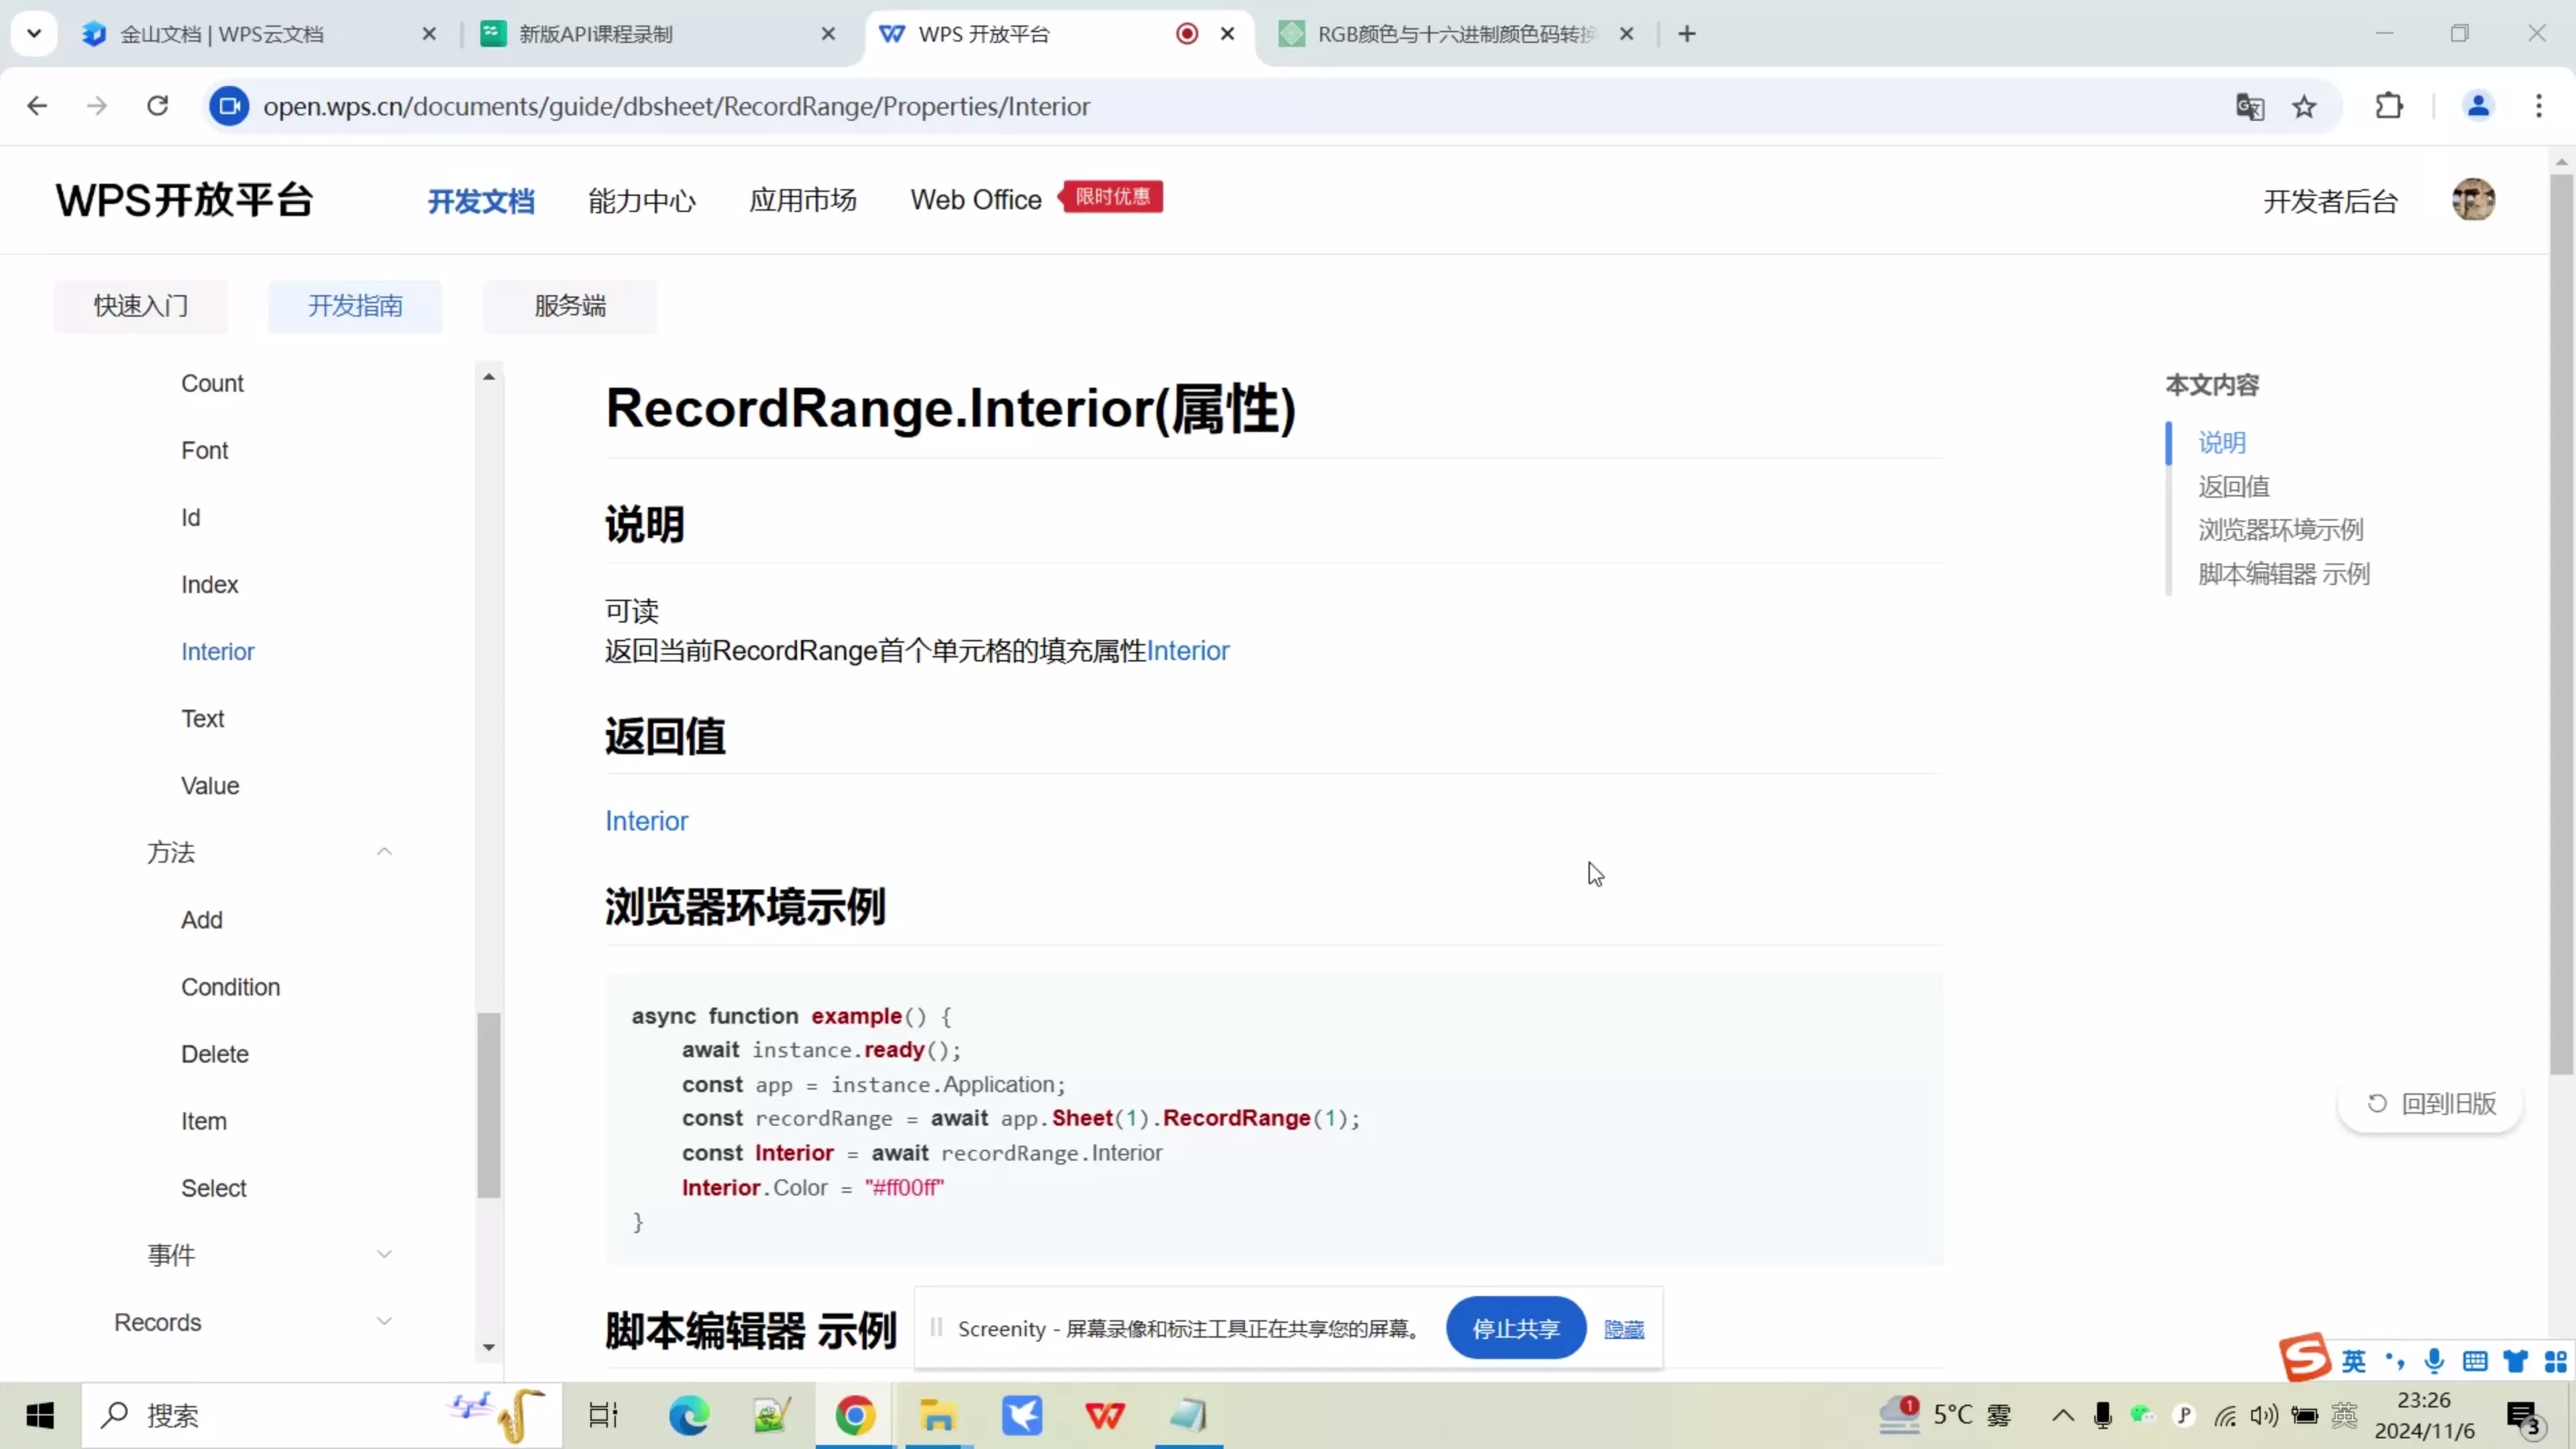The height and width of the screenshot is (1449, 2576).
Task: Click the Sogou input icon in system tray
Action: click(2305, 1360)
